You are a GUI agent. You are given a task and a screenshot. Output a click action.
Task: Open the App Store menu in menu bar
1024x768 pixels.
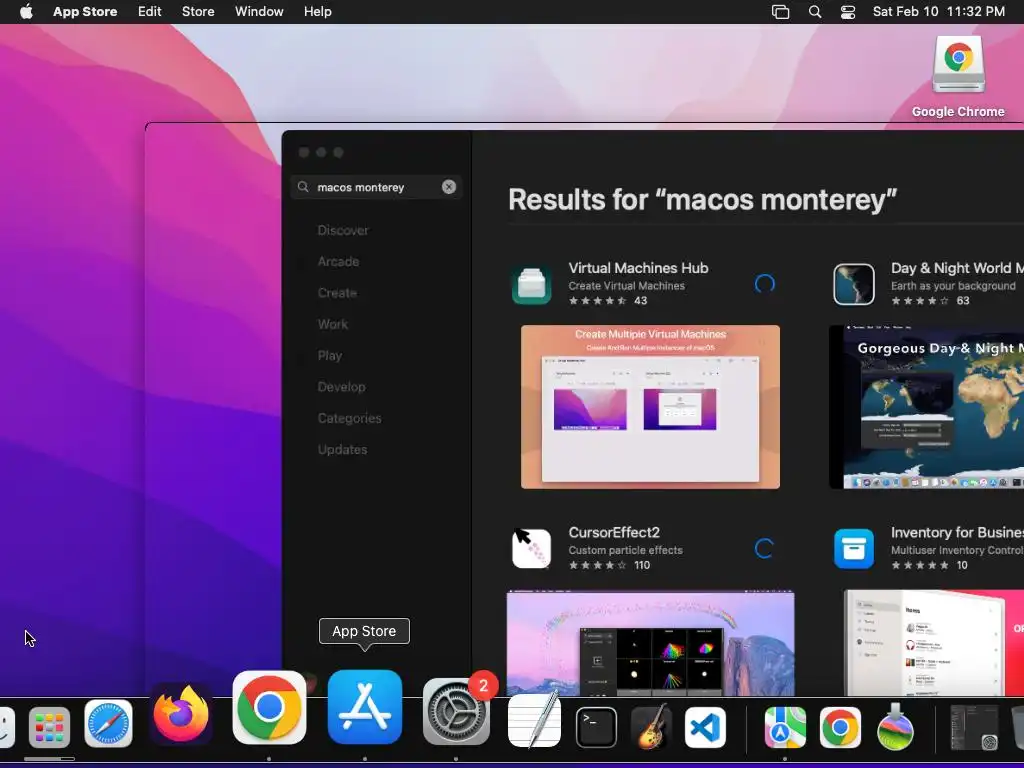(85, 12)
